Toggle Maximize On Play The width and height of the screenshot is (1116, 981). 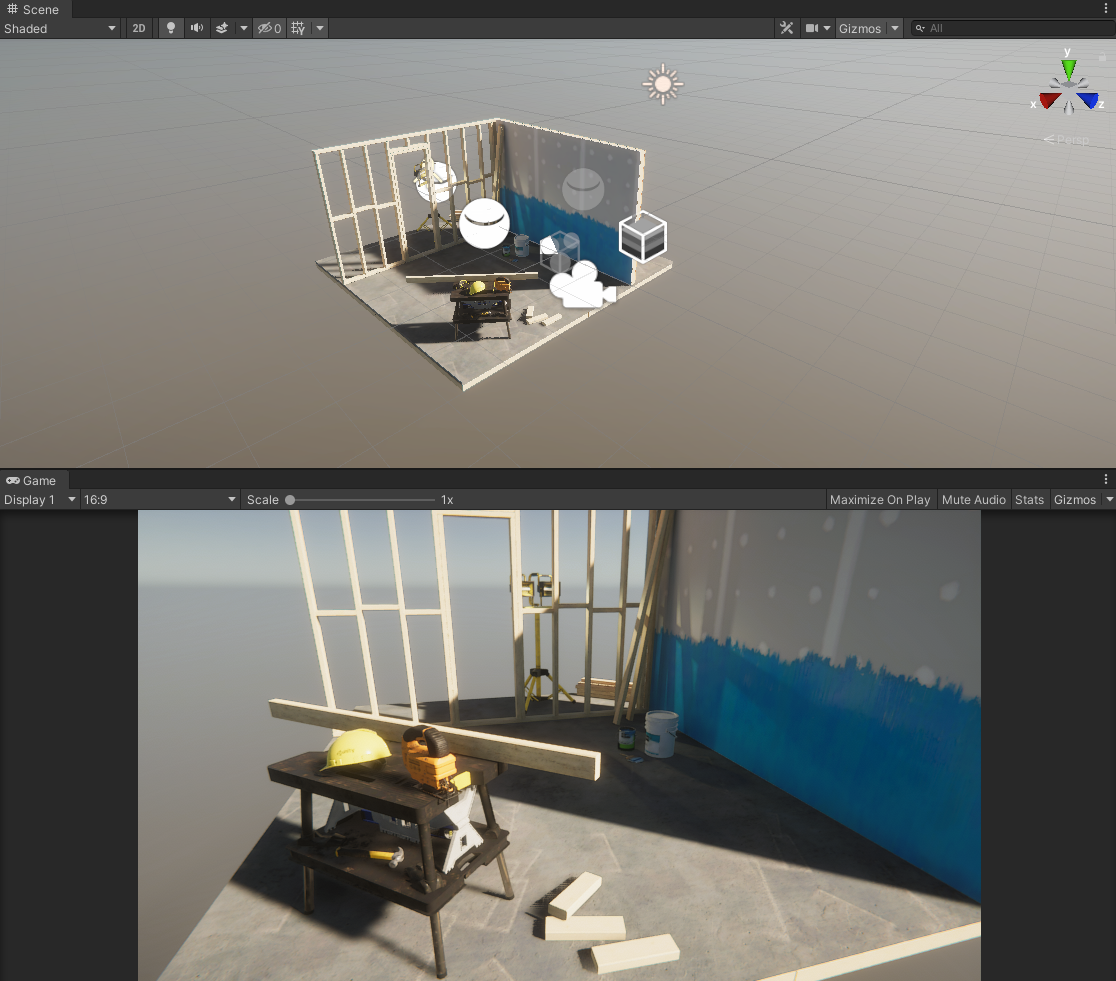tap(880, 500)
